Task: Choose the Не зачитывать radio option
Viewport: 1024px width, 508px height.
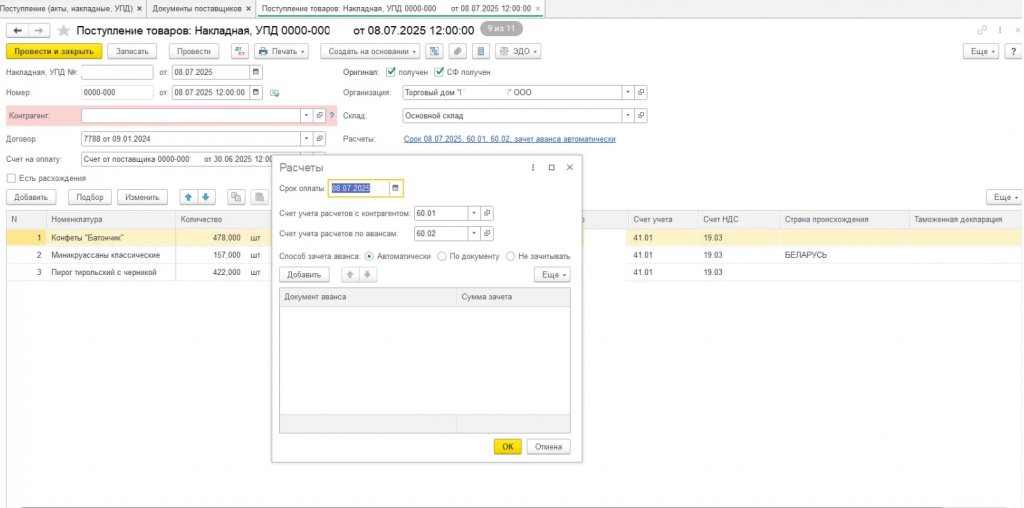Action: pyautogui.click(x=510, y=256)
